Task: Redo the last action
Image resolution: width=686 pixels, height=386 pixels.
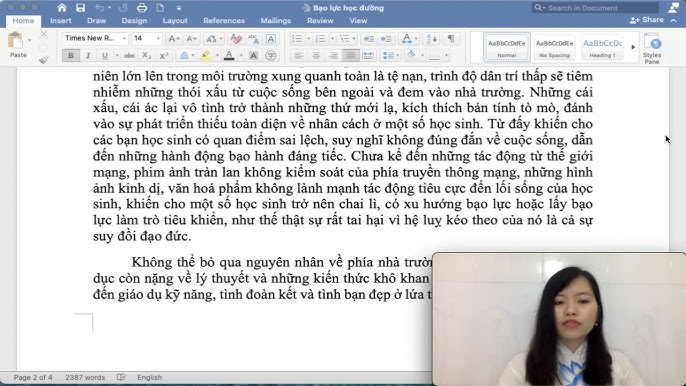Action: pyautogui.click(x=123, y=8)
